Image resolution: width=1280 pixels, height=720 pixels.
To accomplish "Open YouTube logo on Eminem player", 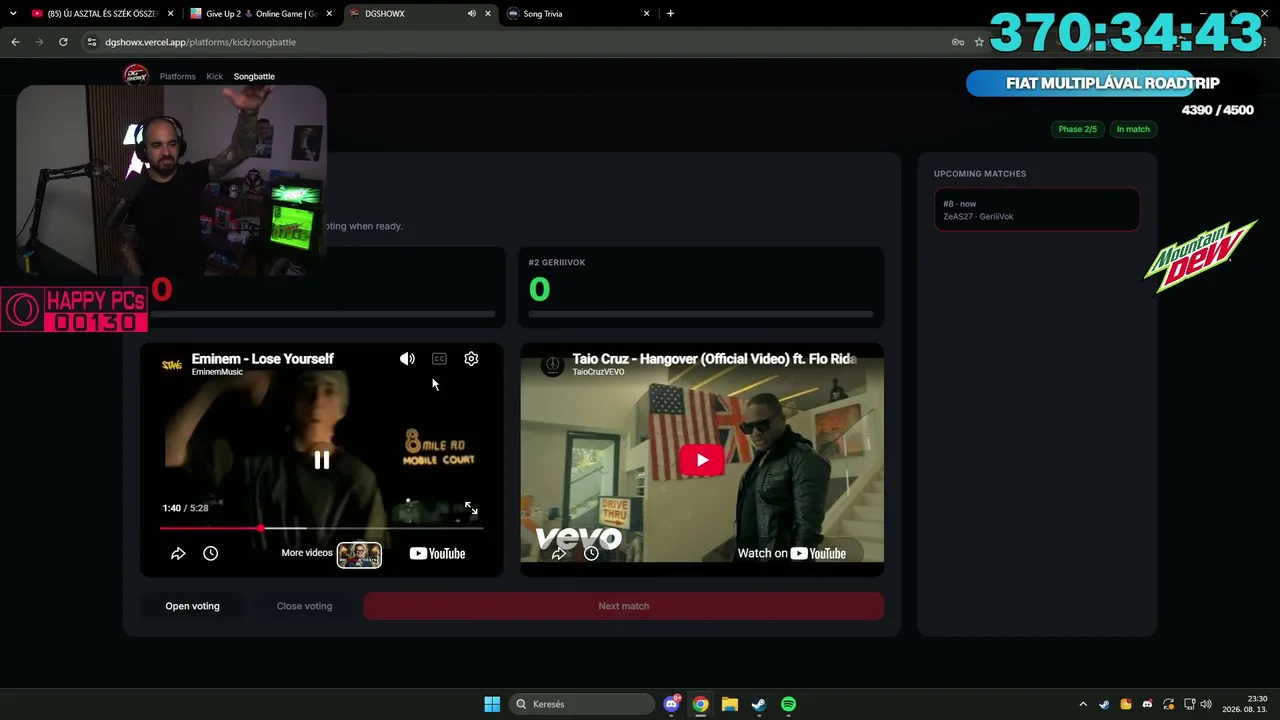I will (437, 553).
